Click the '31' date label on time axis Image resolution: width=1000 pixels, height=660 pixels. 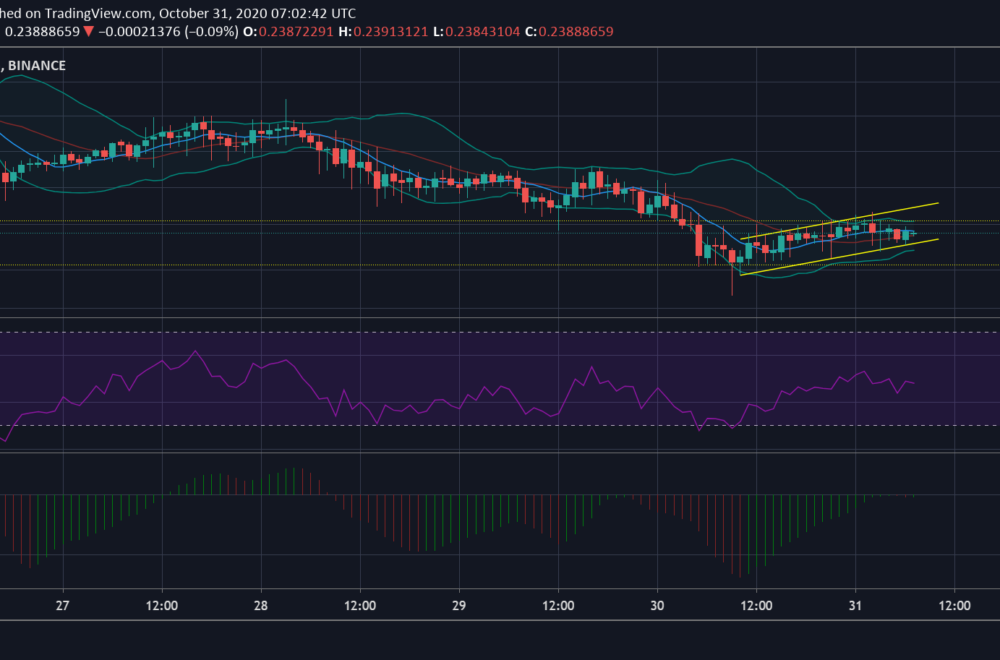tap(855, 605)
